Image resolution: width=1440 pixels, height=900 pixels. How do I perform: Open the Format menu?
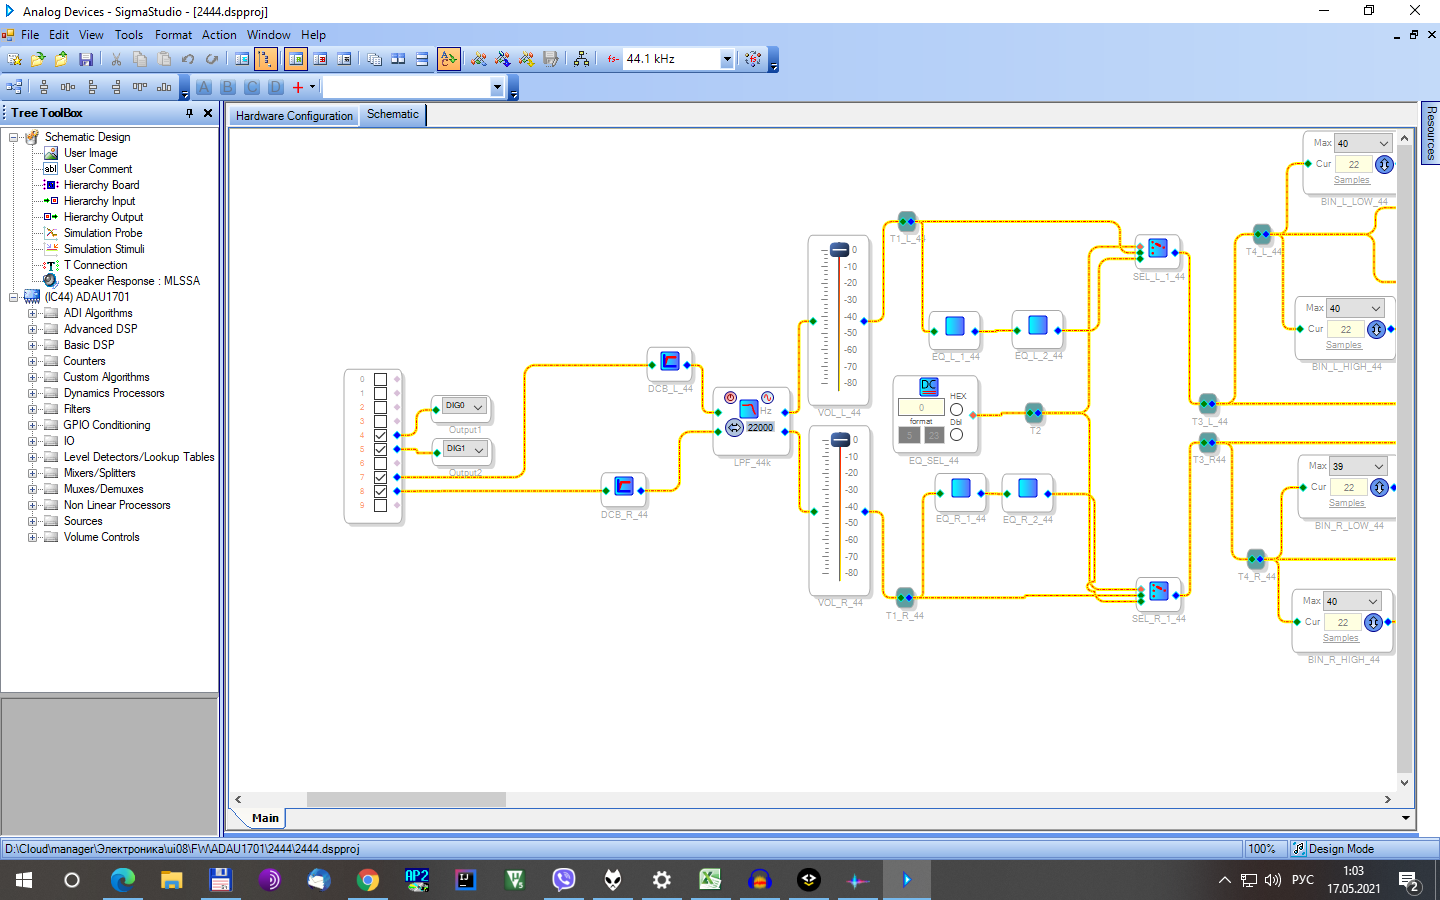pyautogui.click(x=173, y=35)
